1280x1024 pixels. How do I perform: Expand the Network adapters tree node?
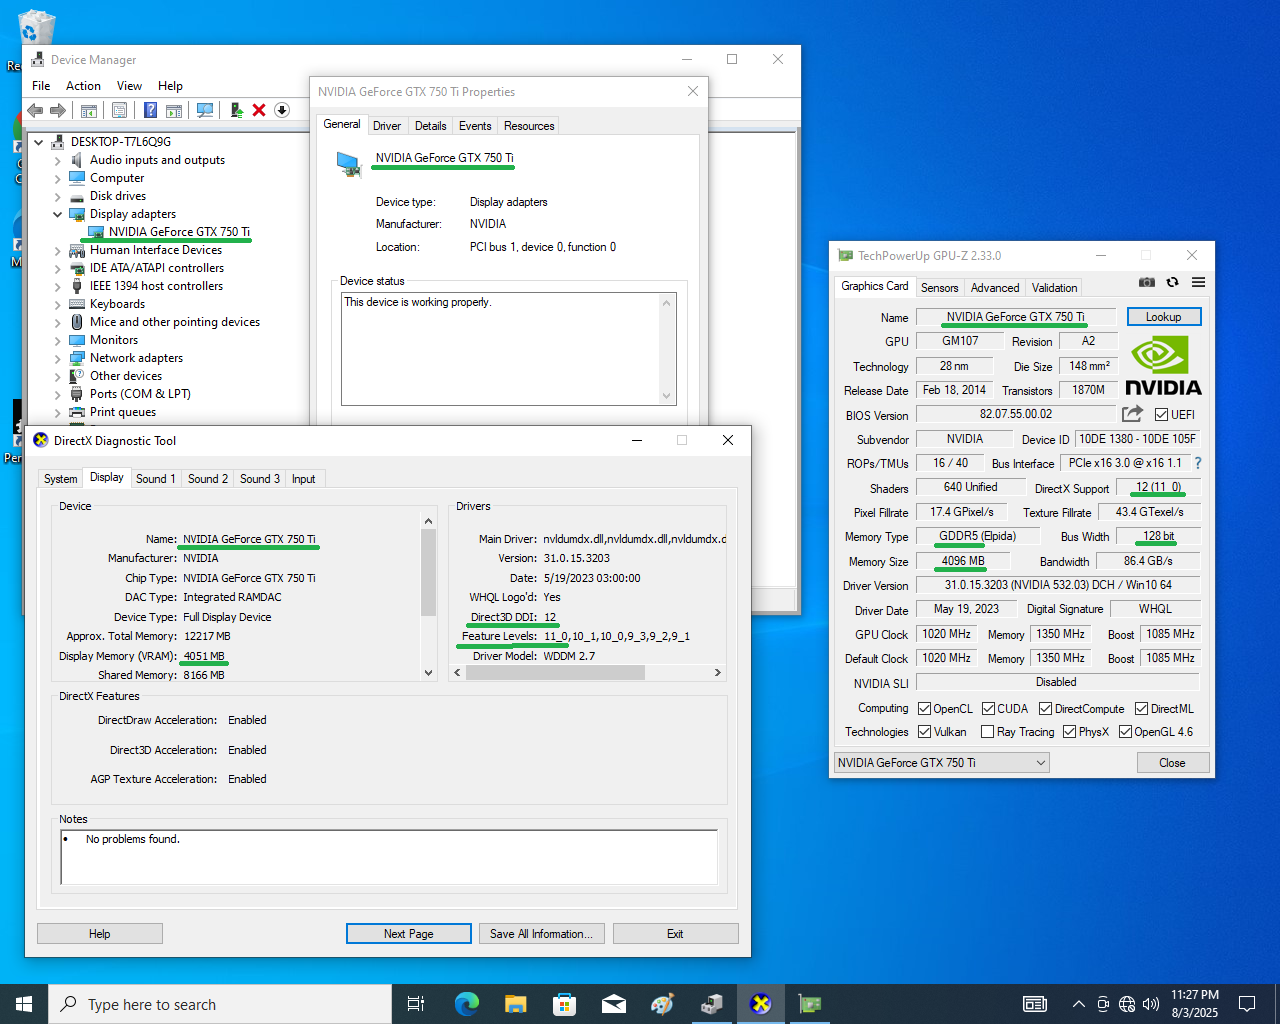(57, 358)
